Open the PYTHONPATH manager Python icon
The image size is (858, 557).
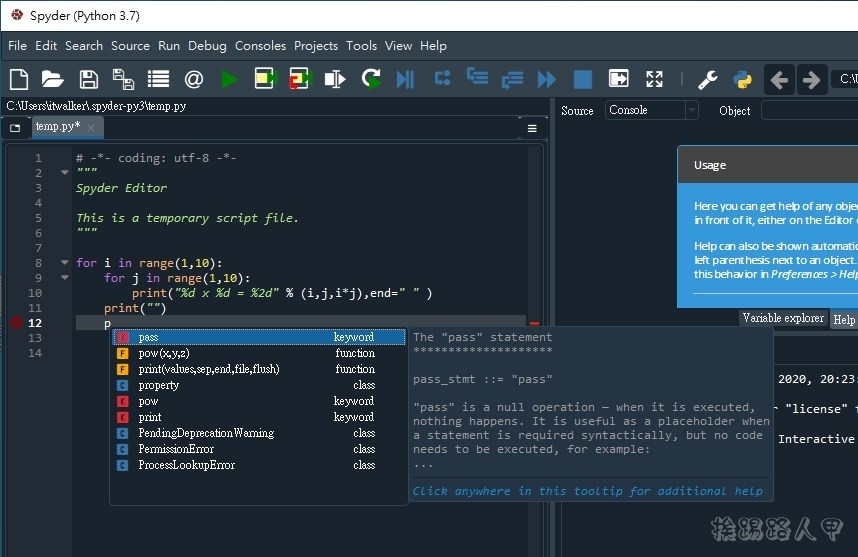pyautogui.click(x=741, y=79)
